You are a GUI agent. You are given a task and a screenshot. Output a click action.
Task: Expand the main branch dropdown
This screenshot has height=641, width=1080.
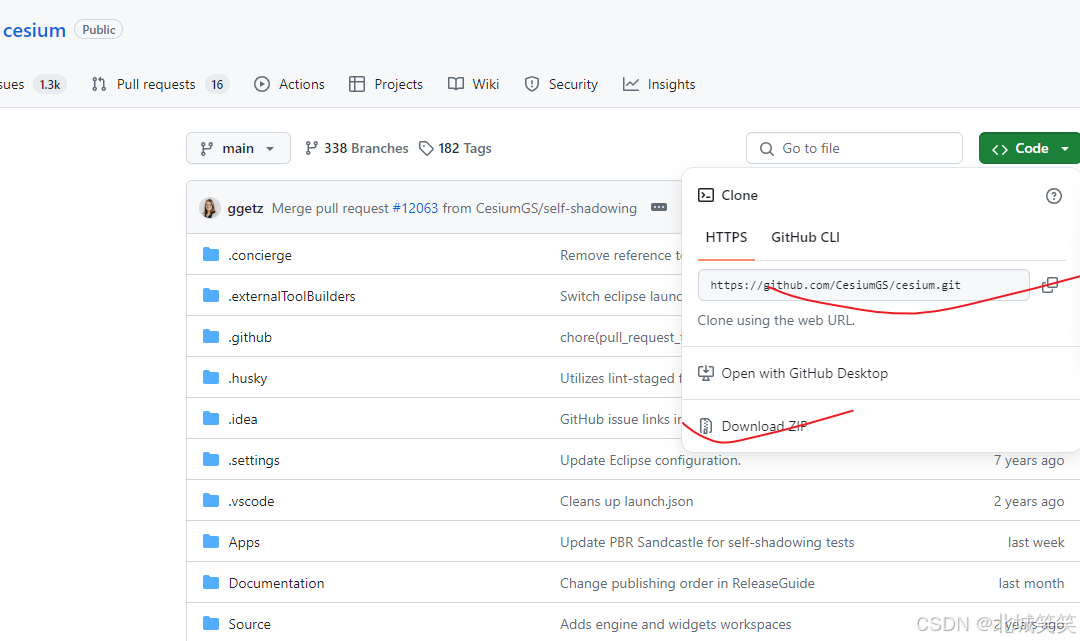(238, 148)
